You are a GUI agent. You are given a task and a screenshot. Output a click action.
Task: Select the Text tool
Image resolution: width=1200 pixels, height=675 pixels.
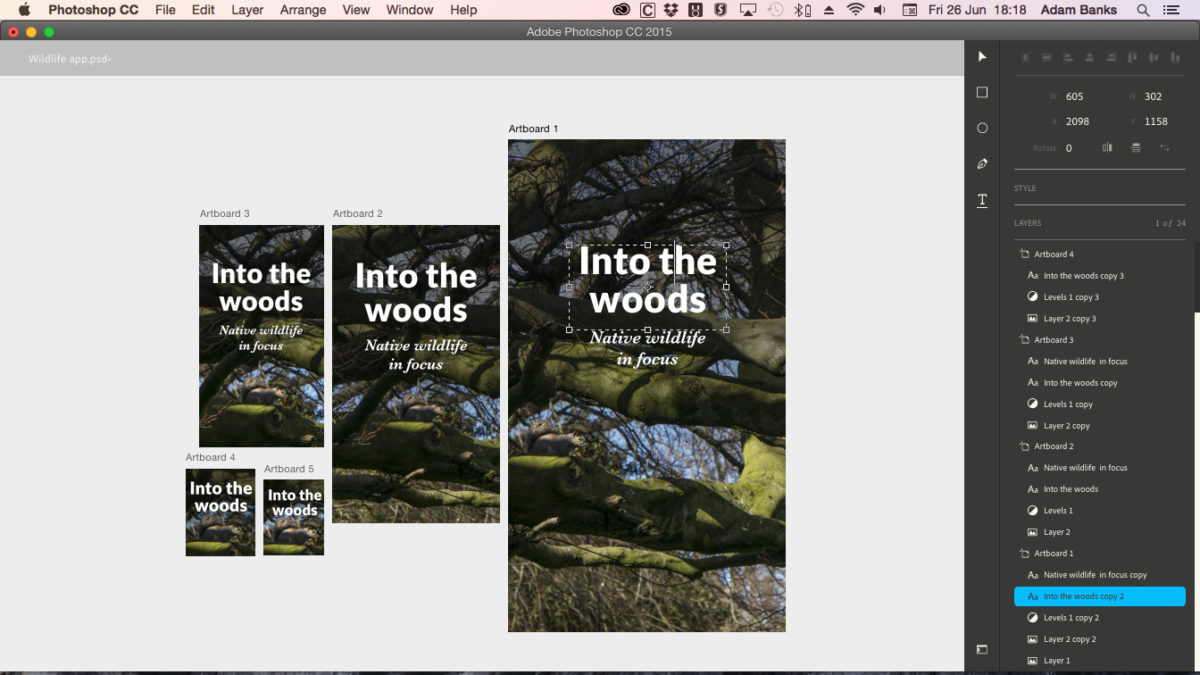[981, 200]
